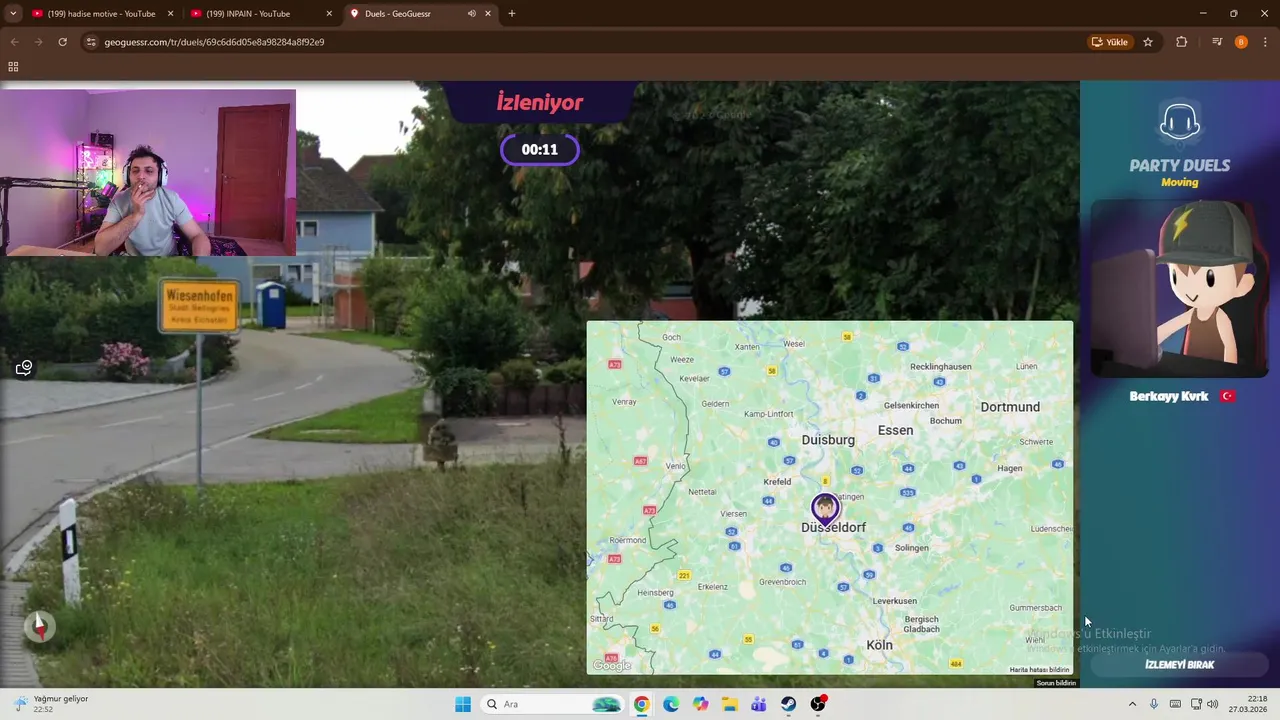Click Köln on the guess map
1280x720 pixels.
[x=879, y=645]
